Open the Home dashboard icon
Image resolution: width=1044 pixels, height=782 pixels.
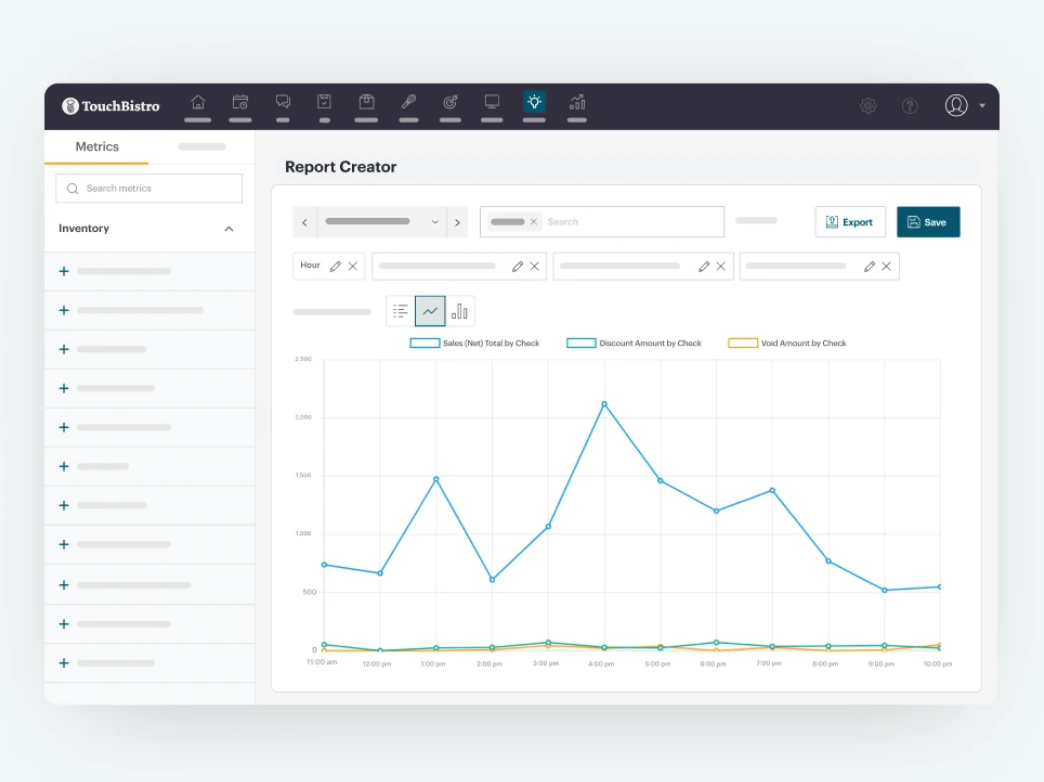[x=198, y=101]
